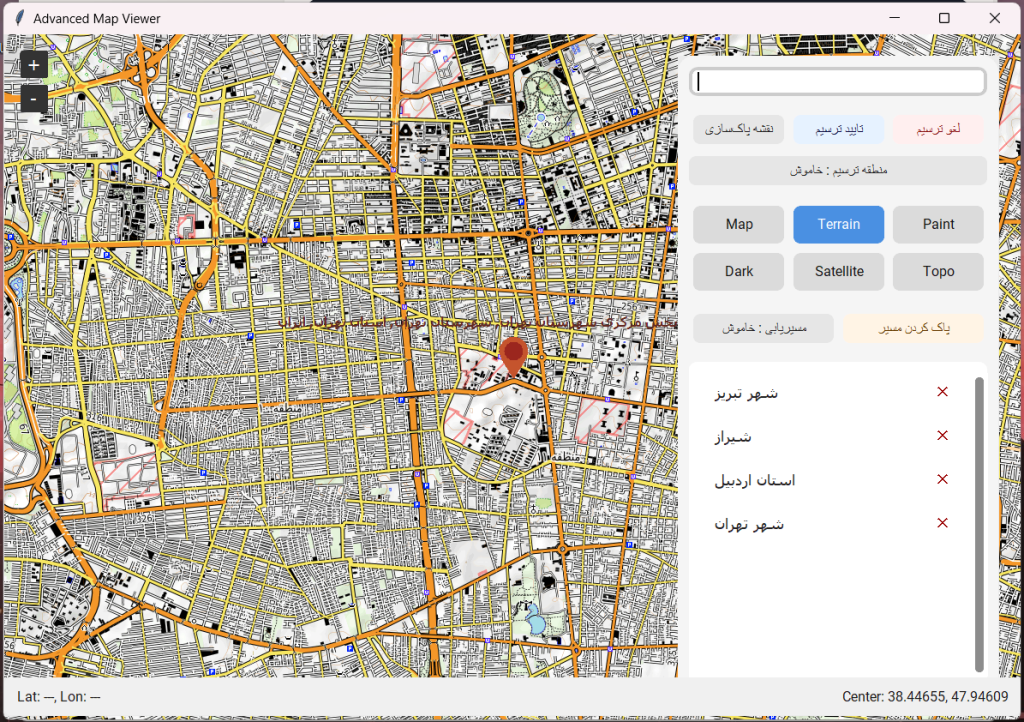Pick the Paint map style
Image resolution: width=1024 pixels, height=722 pixels.
pyautogui.click(x=938, y=225)
